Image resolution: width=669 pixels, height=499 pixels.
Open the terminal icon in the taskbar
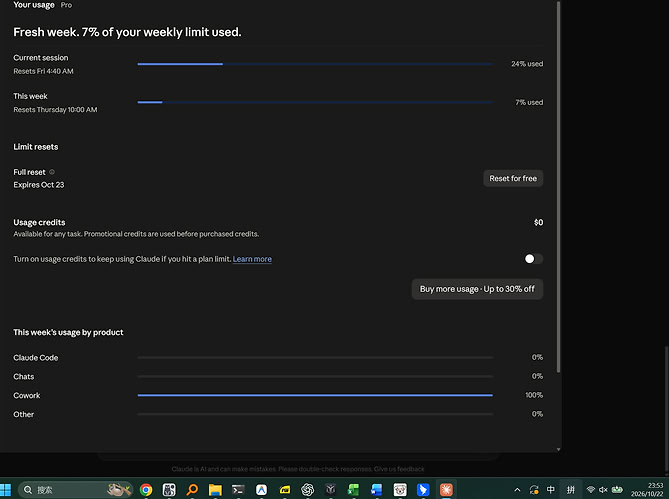pos(238,490)
